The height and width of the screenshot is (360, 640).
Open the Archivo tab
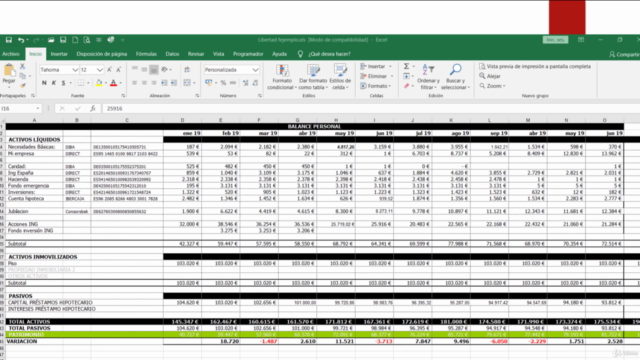tap(11, 54)
